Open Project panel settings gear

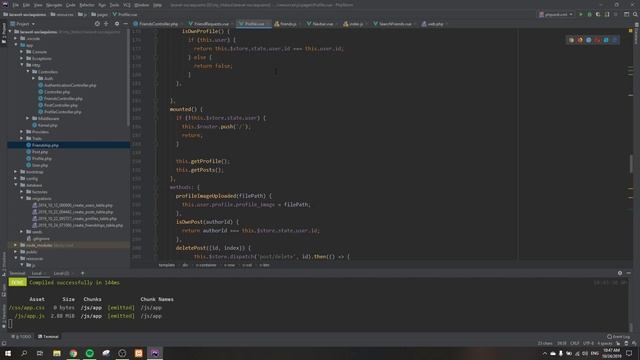point(117,24)
